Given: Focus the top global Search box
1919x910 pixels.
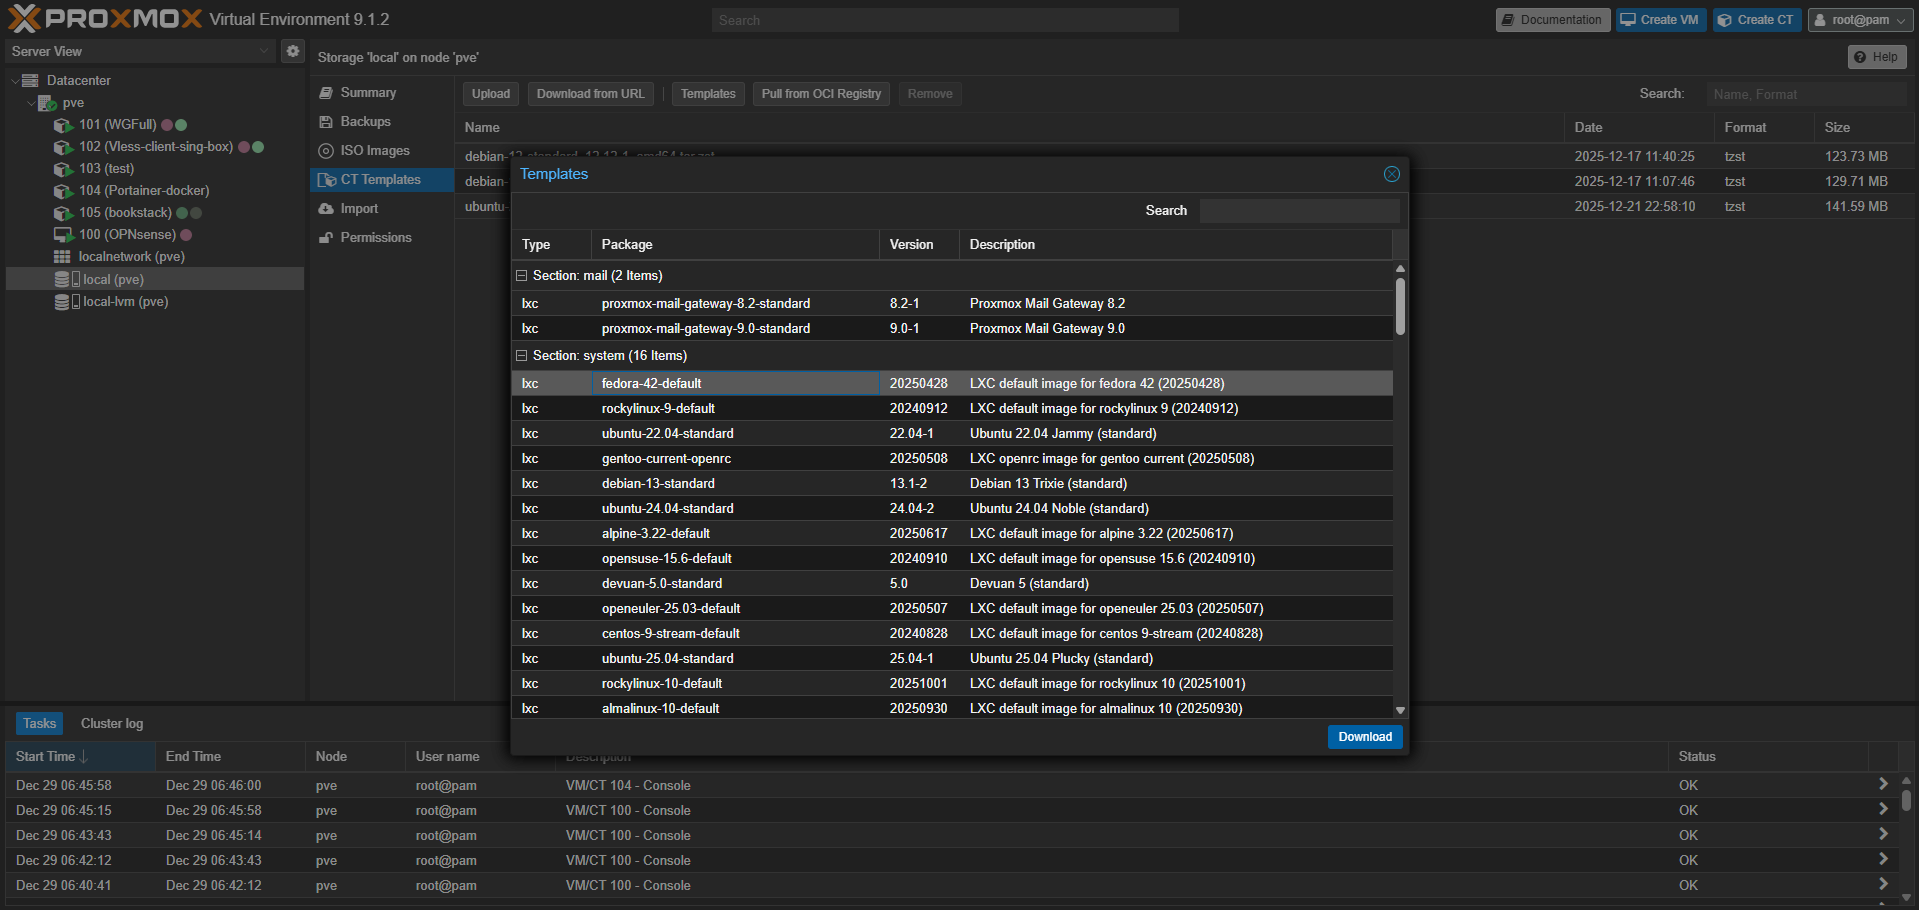Looking at the screenshot, I should tap(945, 20).
